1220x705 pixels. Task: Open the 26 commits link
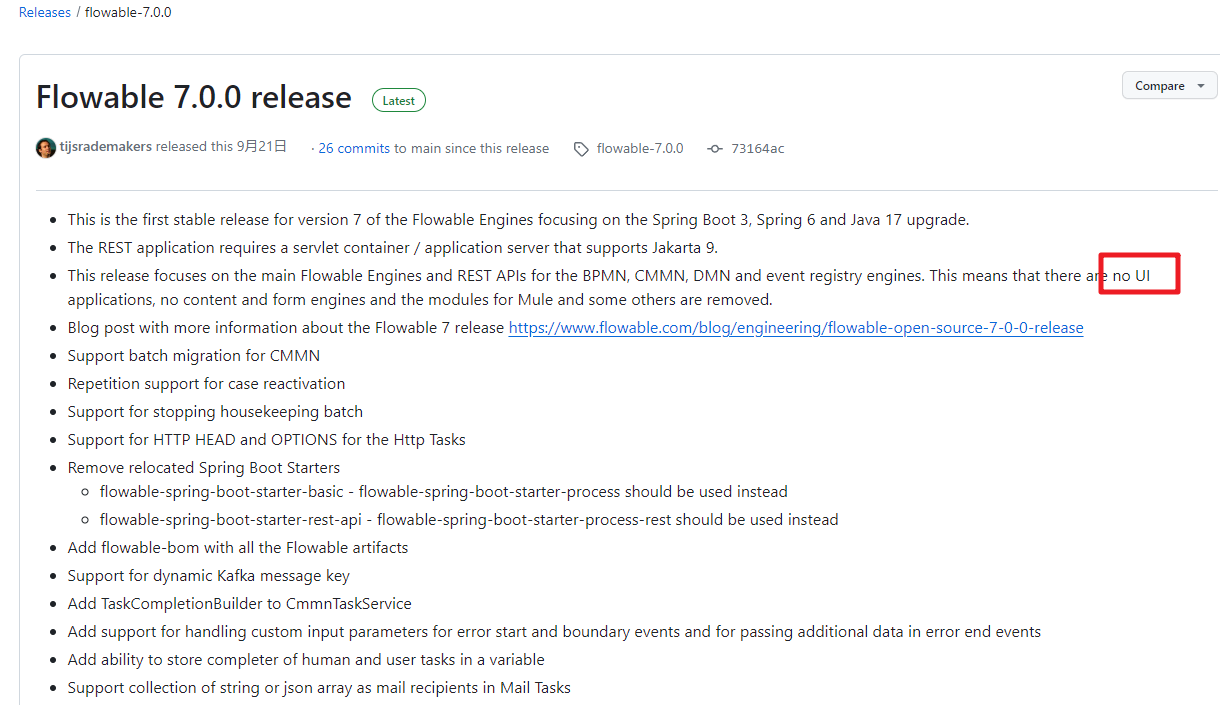click(354, 148)
